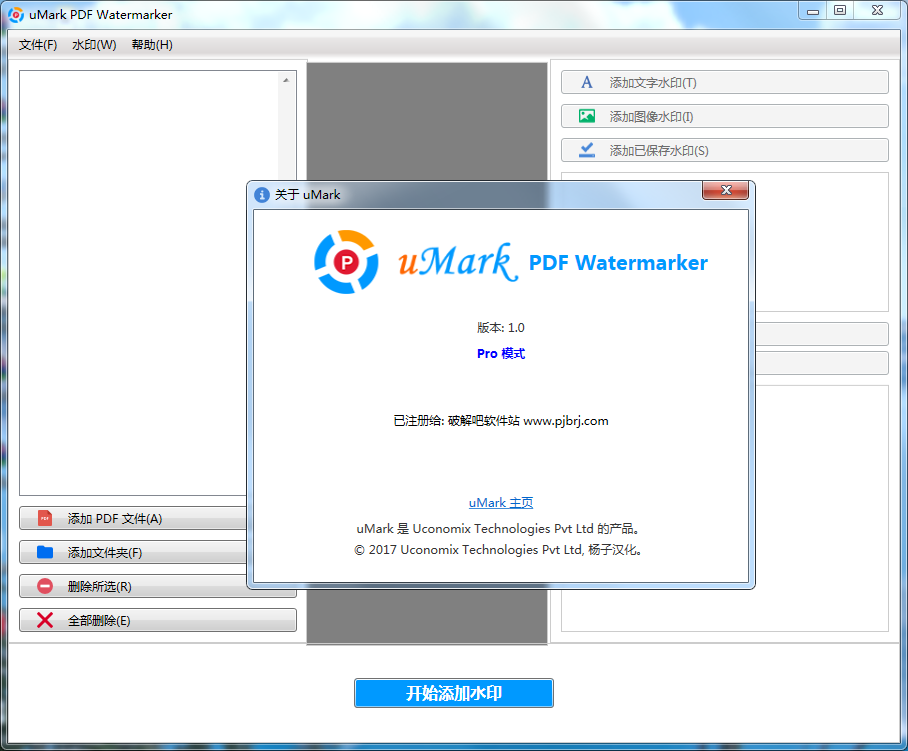Click the 添加图像水印(I) button
The image size is (908, 751).
[x=724, y=116]
